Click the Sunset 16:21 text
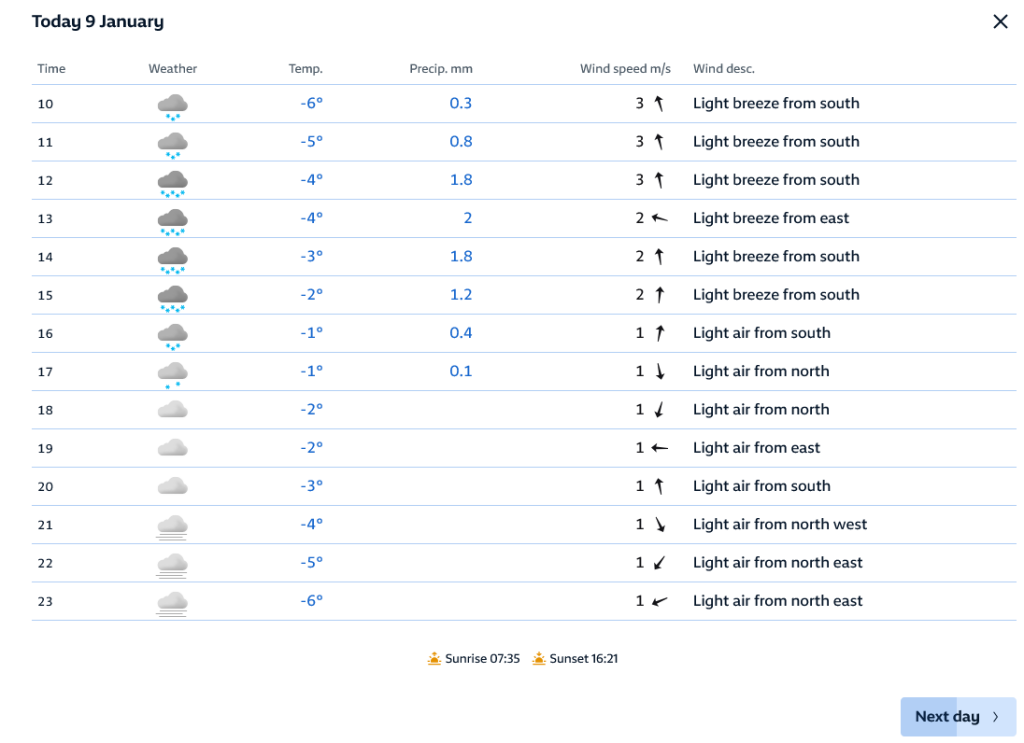This screenshot has width=1024, height=743. (584, 659)
